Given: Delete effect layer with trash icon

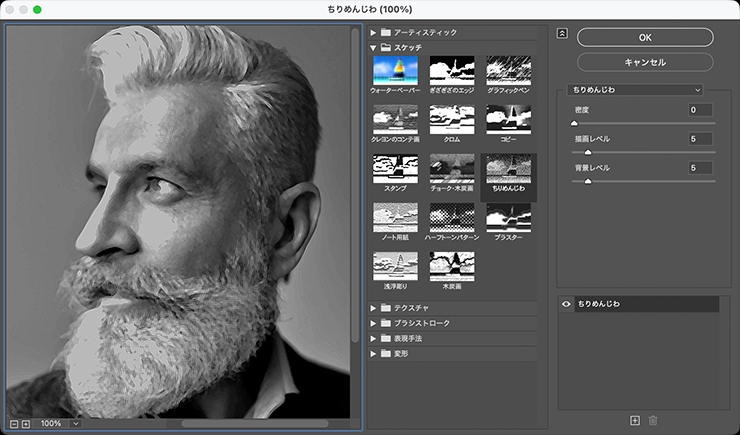Looking at the screenshot, I should 654,420.
